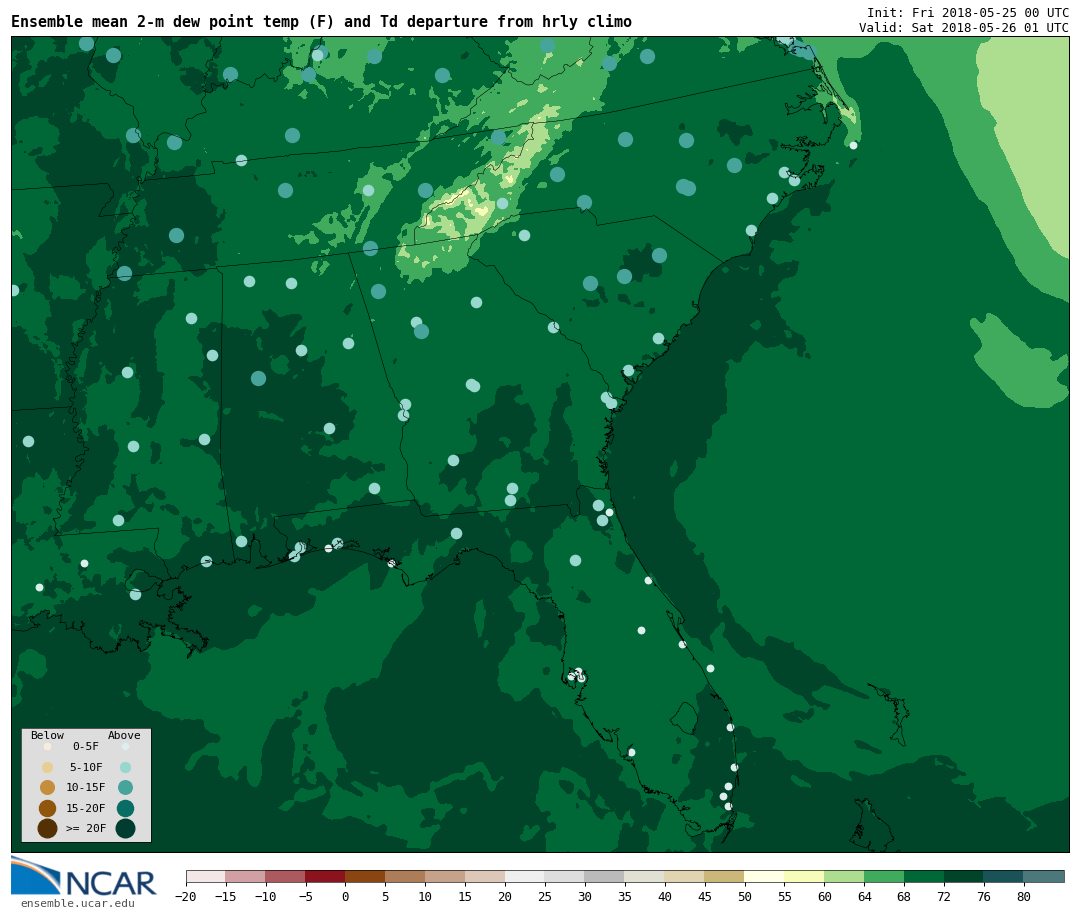Click the NCAR logo

(83, 877)
